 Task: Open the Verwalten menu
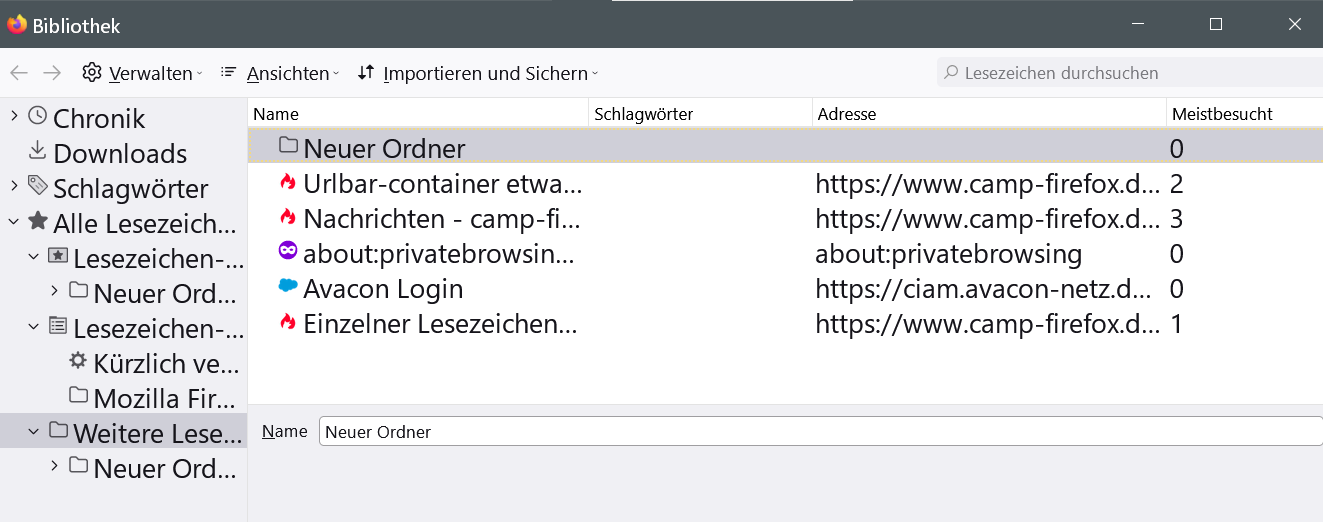point(142,73)
